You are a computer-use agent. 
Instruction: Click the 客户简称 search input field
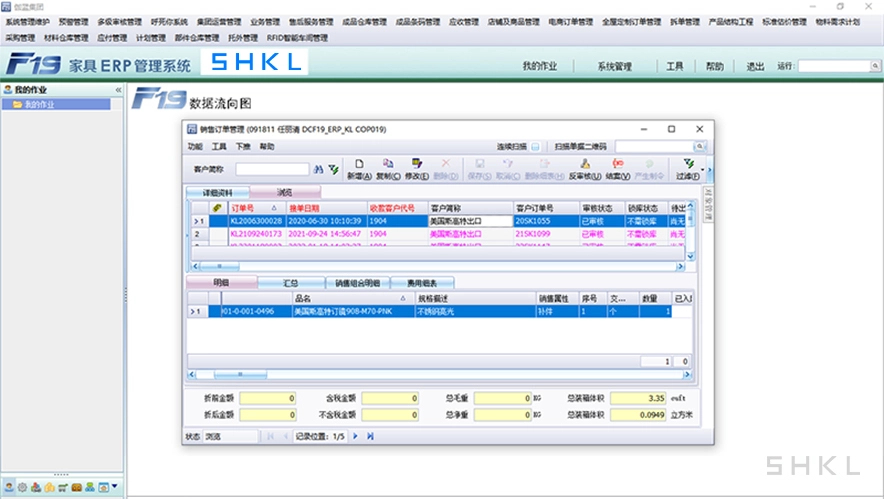(x=272, y=169)
